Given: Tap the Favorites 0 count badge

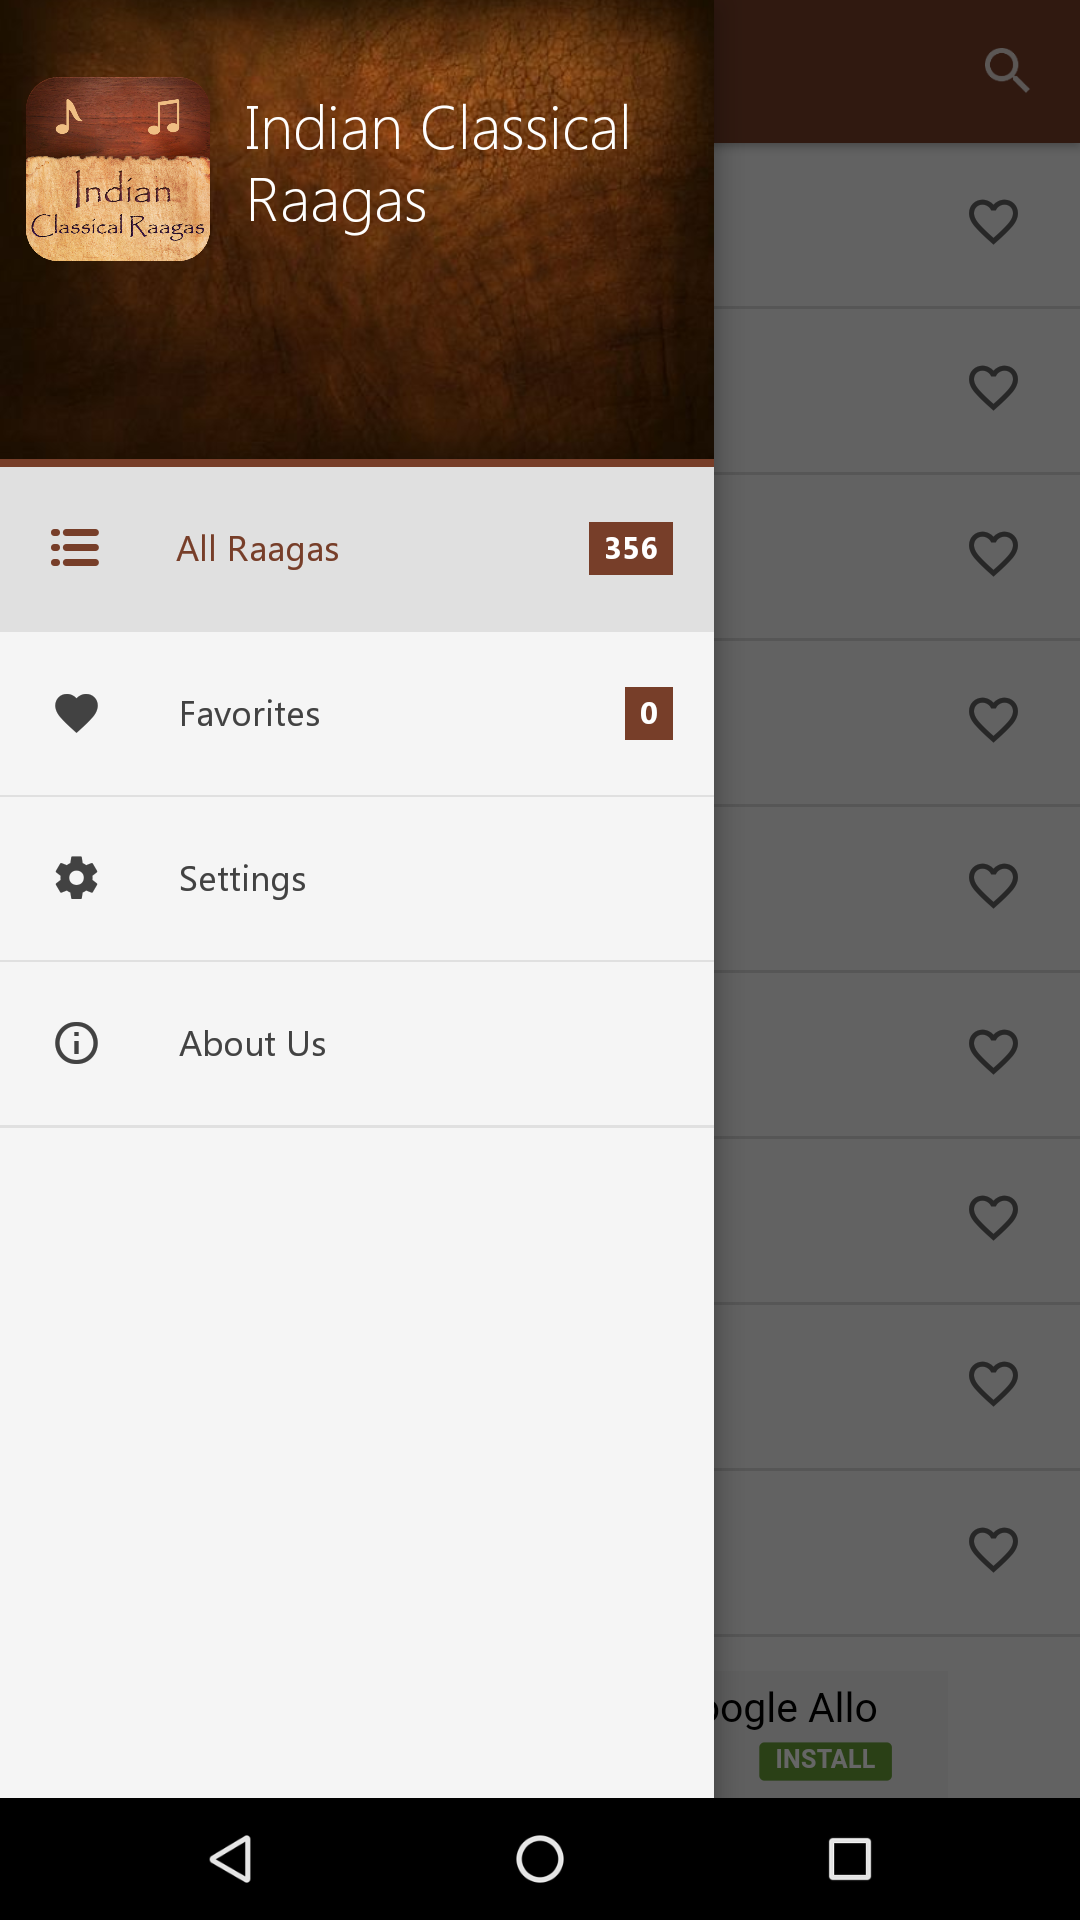Looking at the screenshot, I should click(648, 713).
